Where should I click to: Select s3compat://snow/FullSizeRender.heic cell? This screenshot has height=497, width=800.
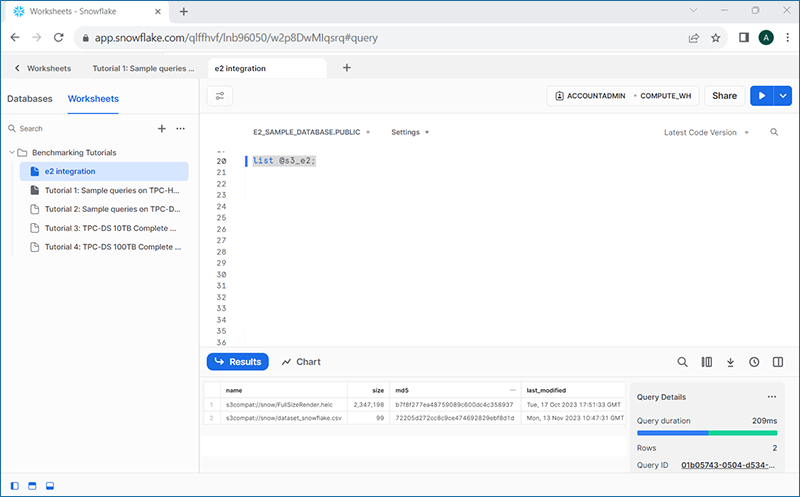[x=284, y=405]
